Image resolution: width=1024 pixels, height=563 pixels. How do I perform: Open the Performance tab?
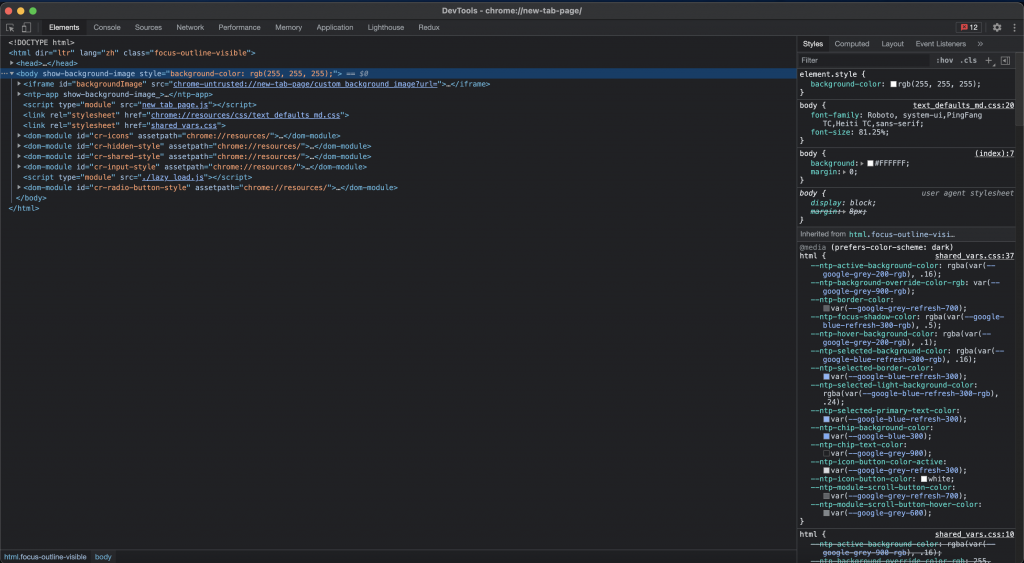tap(239, 27)
